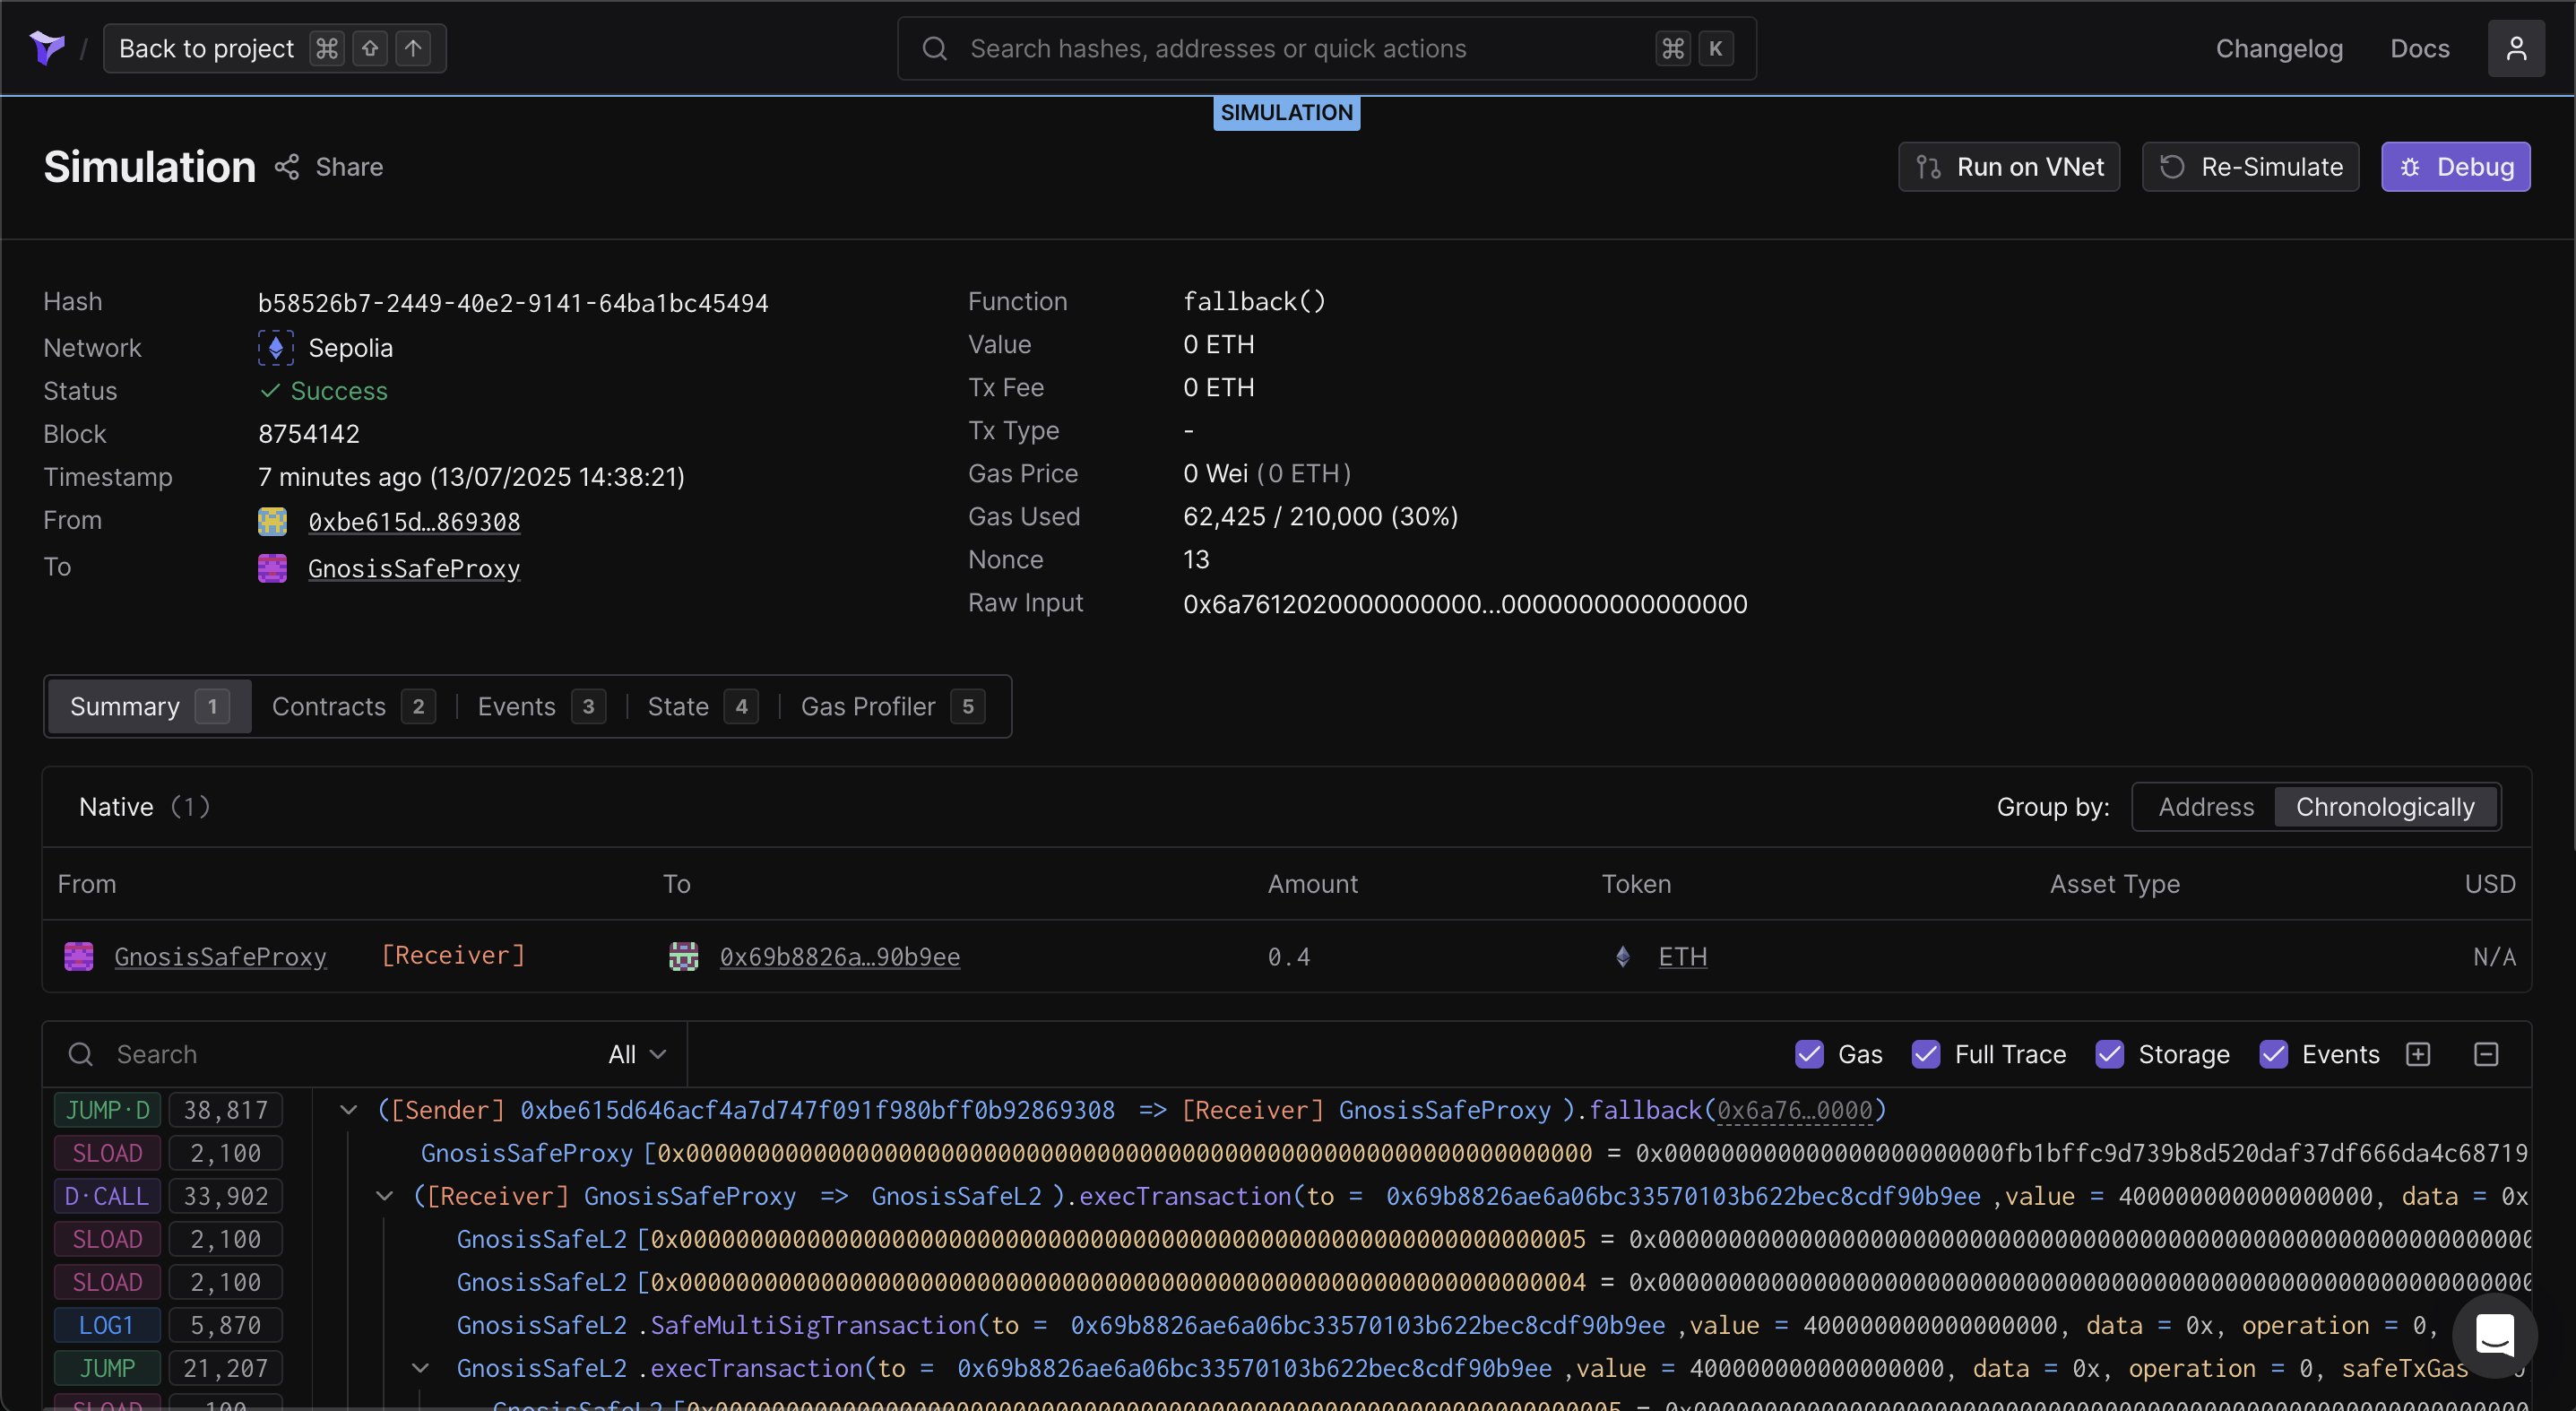Open the Docs link
2576x1411 pixels.
tap(2419, 48)
